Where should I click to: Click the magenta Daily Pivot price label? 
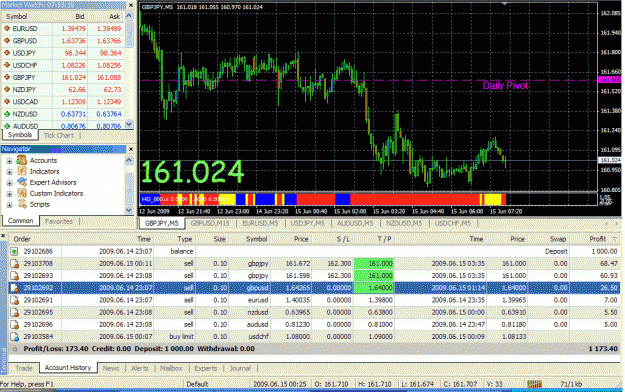[x=610, y=80]
